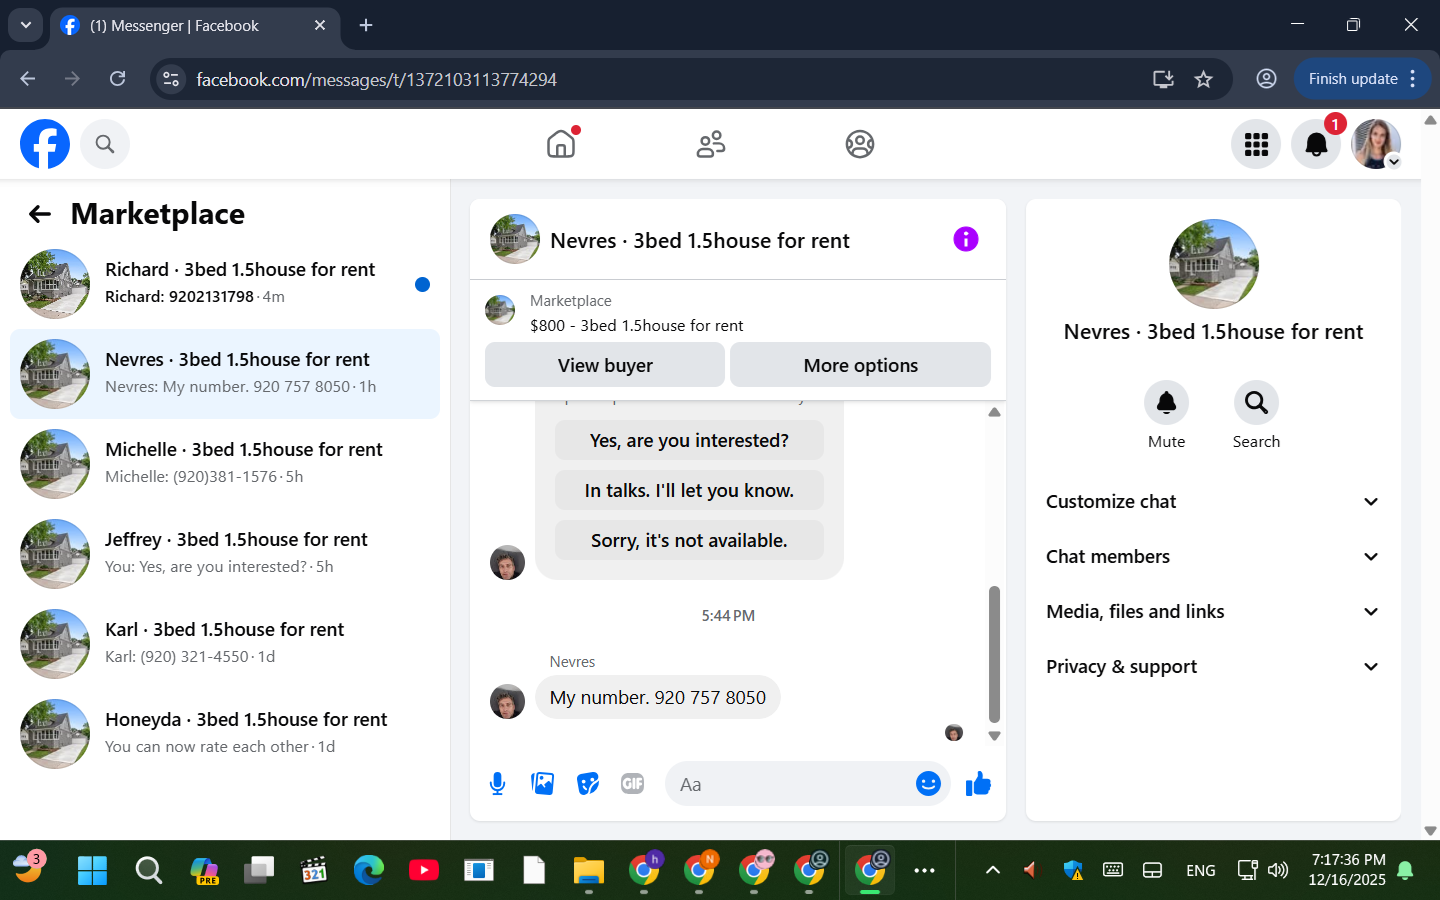Choose the 'Yes, are you interested?' quick reply
Screen dimensions: 1440x900
[689, 441]
